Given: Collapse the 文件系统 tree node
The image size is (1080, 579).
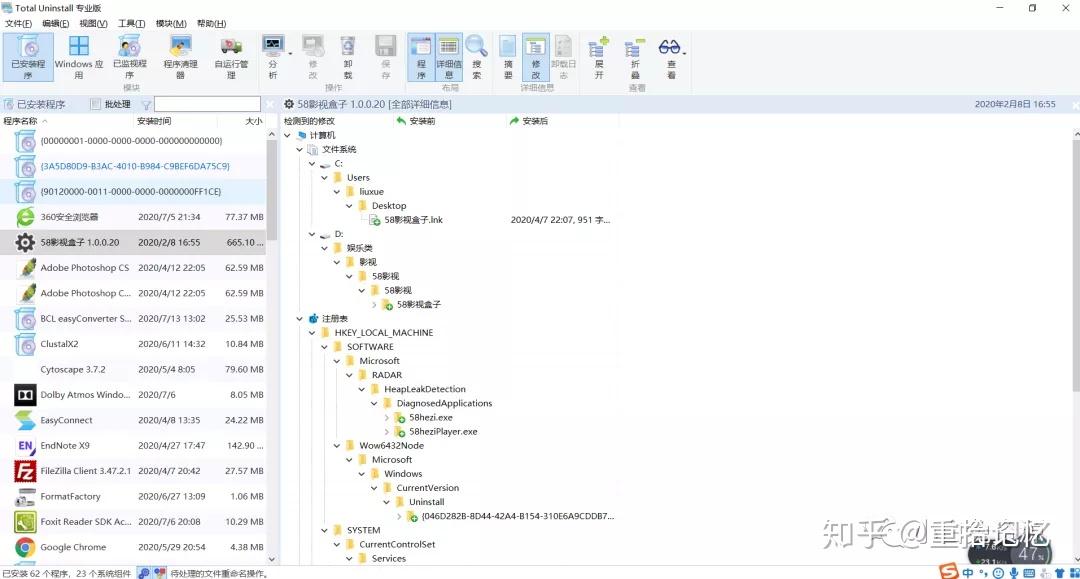Looking at the screenshot, I should pos(300,149).
